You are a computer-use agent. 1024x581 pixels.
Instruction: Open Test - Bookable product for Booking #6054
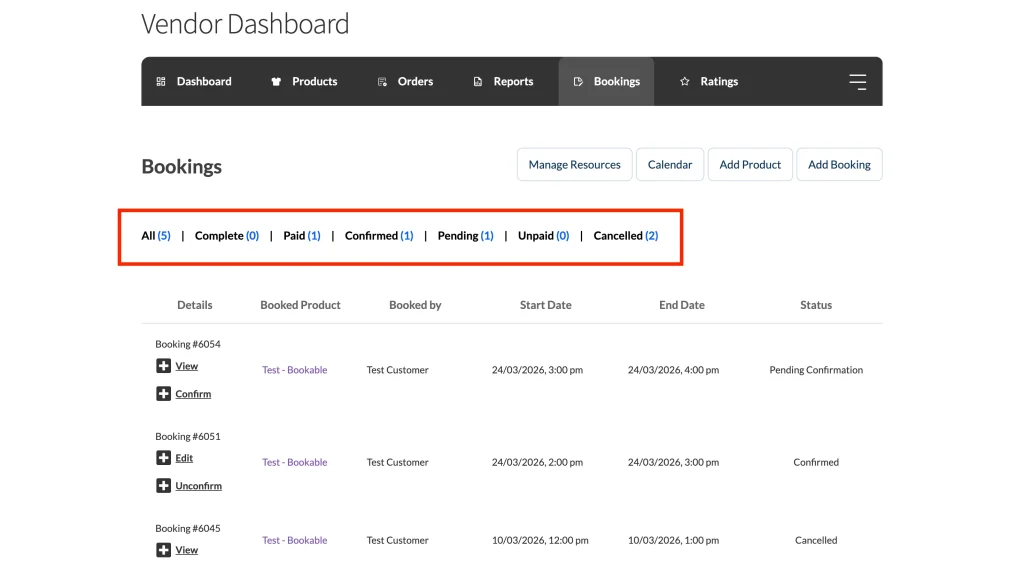pos(295,370)
